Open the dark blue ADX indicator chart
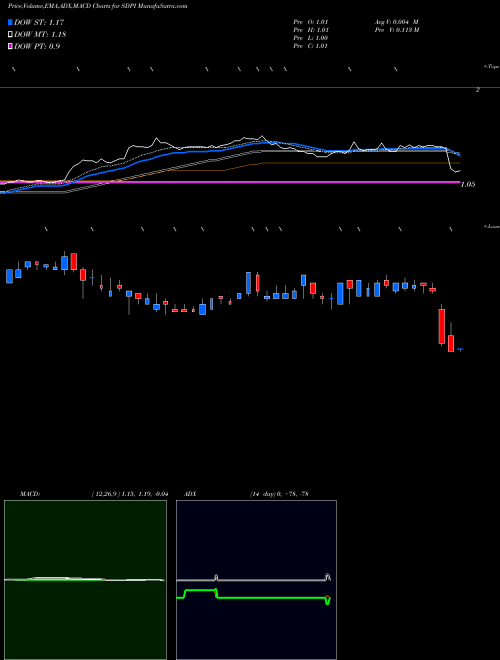This screenshot has height=660, width=500. tap(256, 580)
